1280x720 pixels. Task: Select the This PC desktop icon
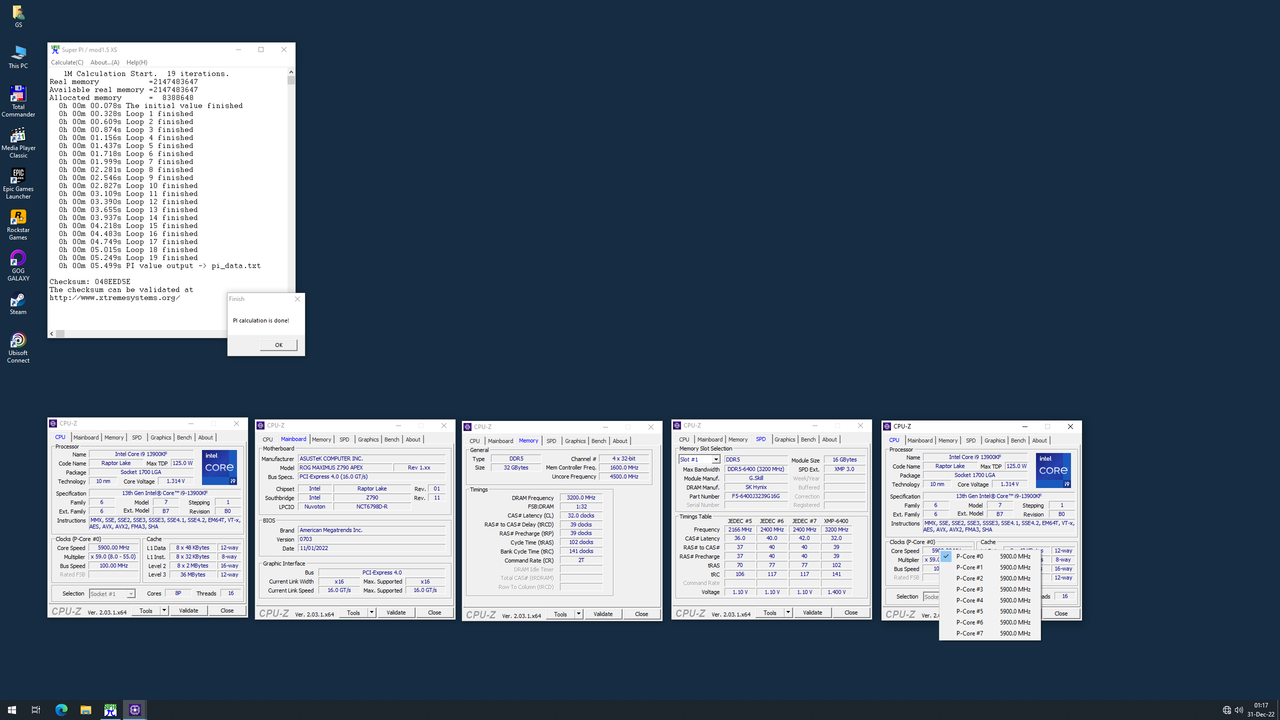coord(18,57)
